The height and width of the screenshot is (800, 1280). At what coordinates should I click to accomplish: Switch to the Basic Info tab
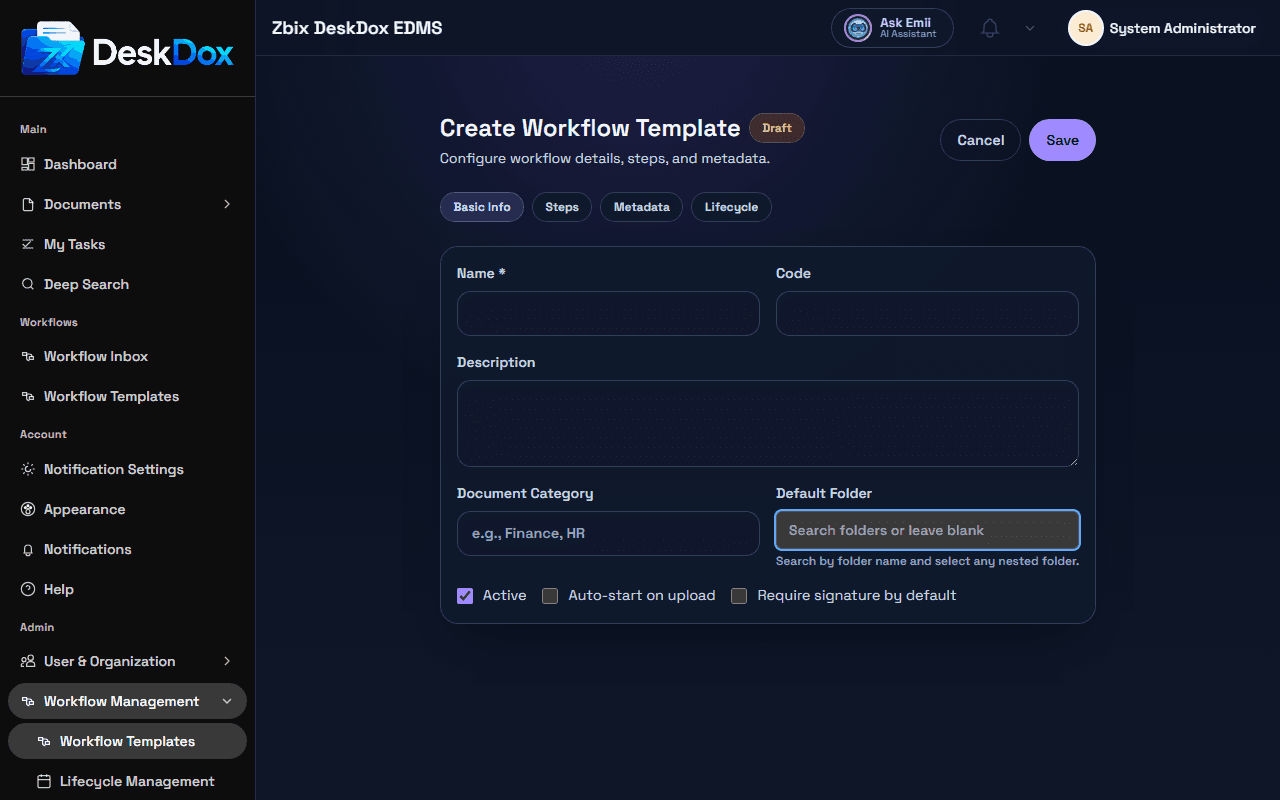pyautogui.click(x=482, y=207)
